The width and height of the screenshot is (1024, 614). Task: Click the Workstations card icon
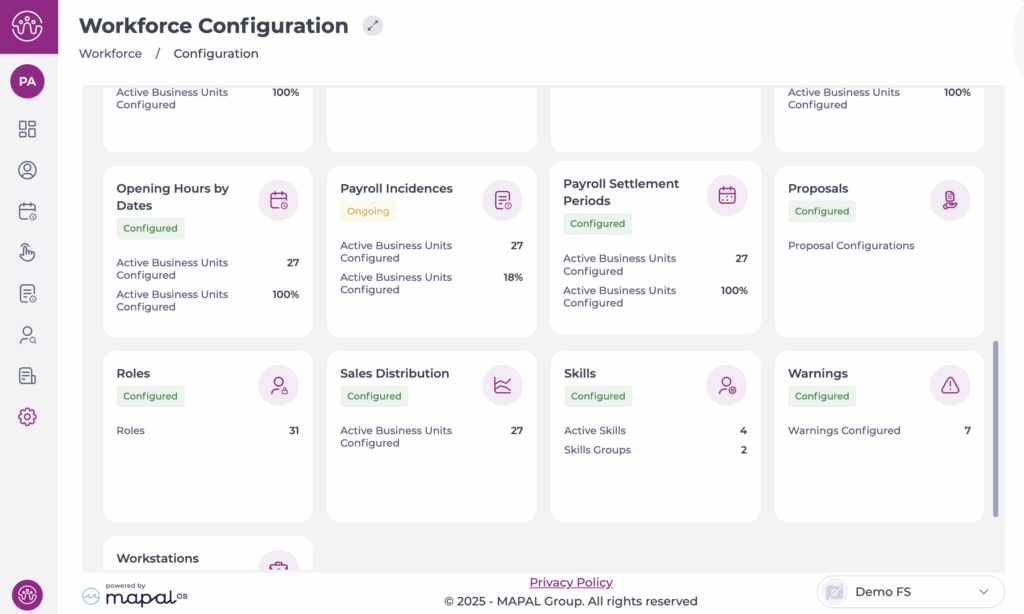pos(279,562)
